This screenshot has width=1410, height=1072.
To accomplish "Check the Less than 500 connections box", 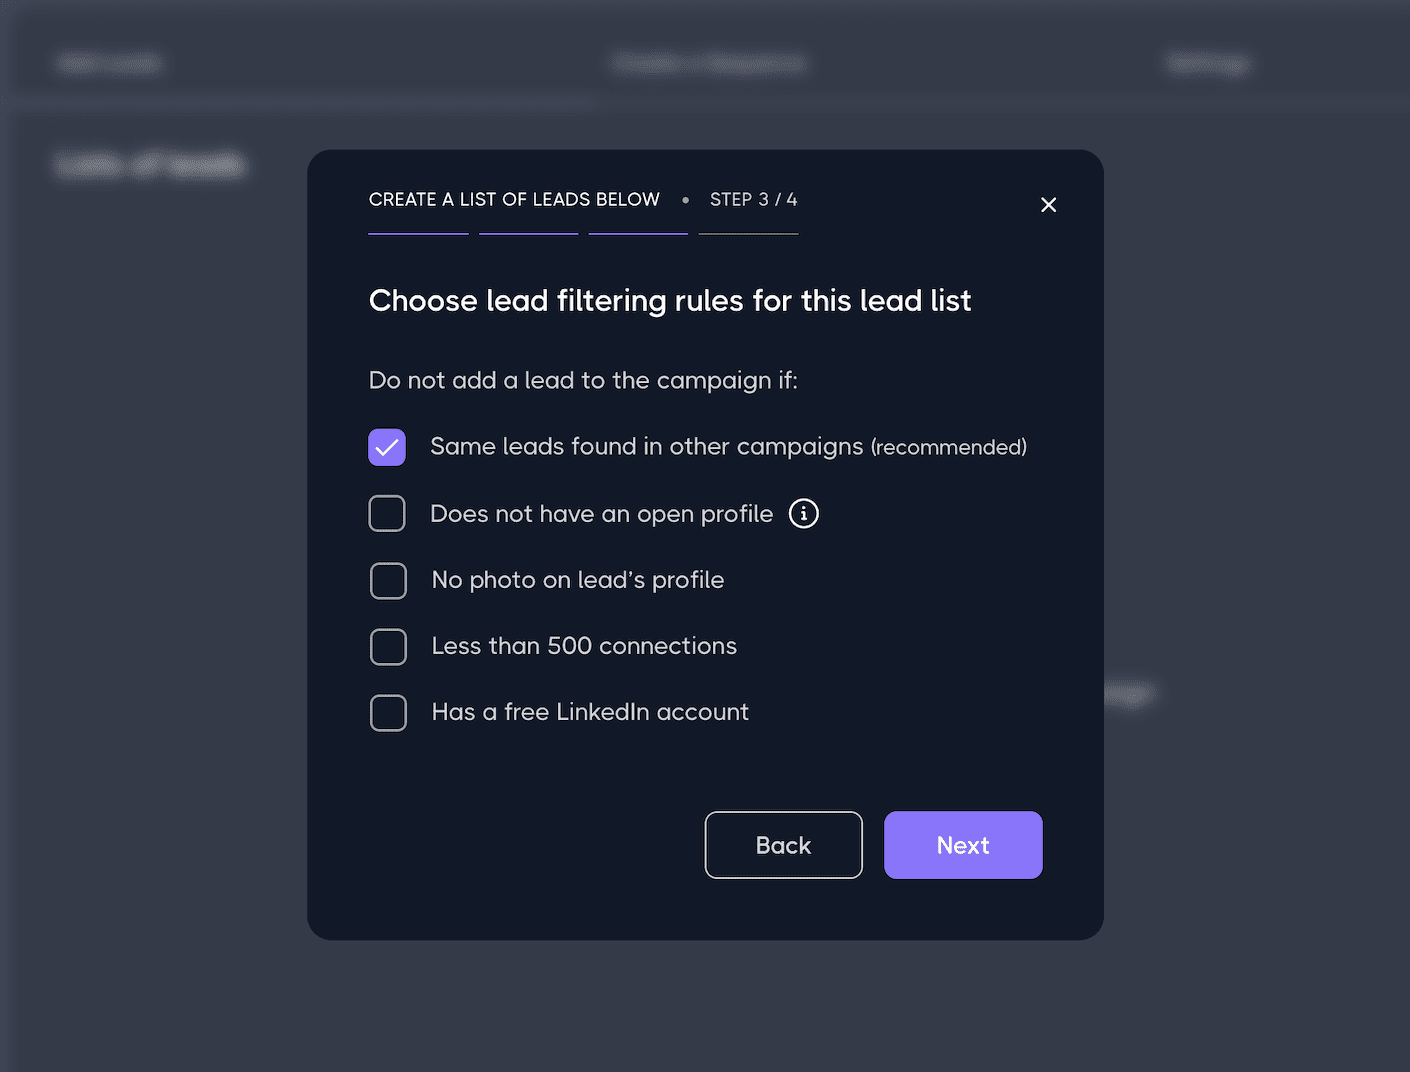I will [x=388, y=646].
